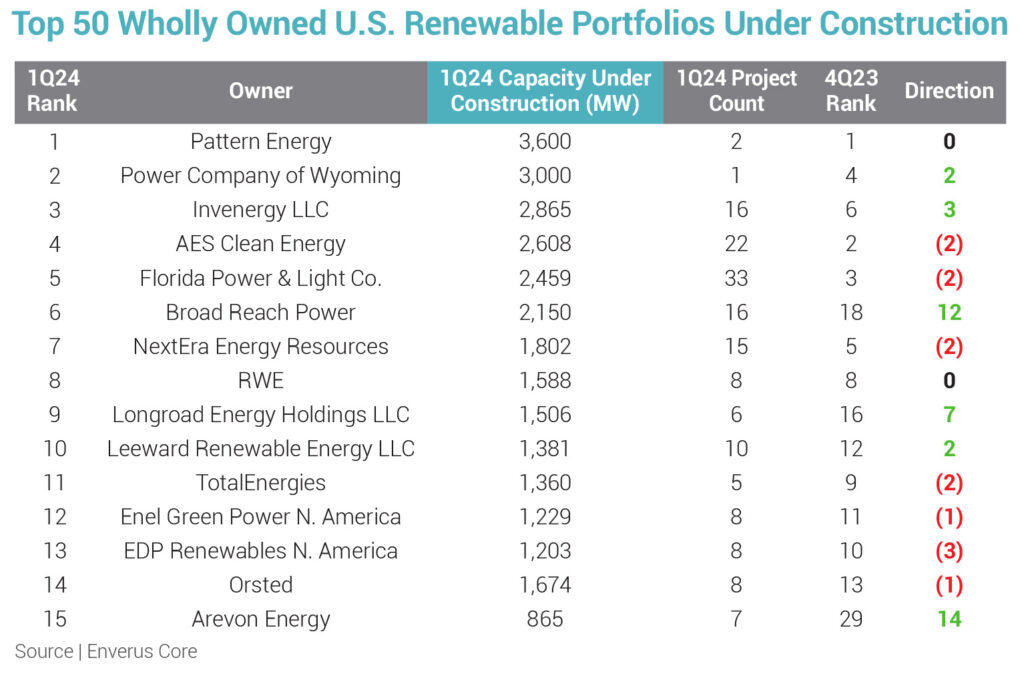Click the Source Enverus Core footnote
The height and width of the screenshot is (678, 1024).
pos(106,652)
